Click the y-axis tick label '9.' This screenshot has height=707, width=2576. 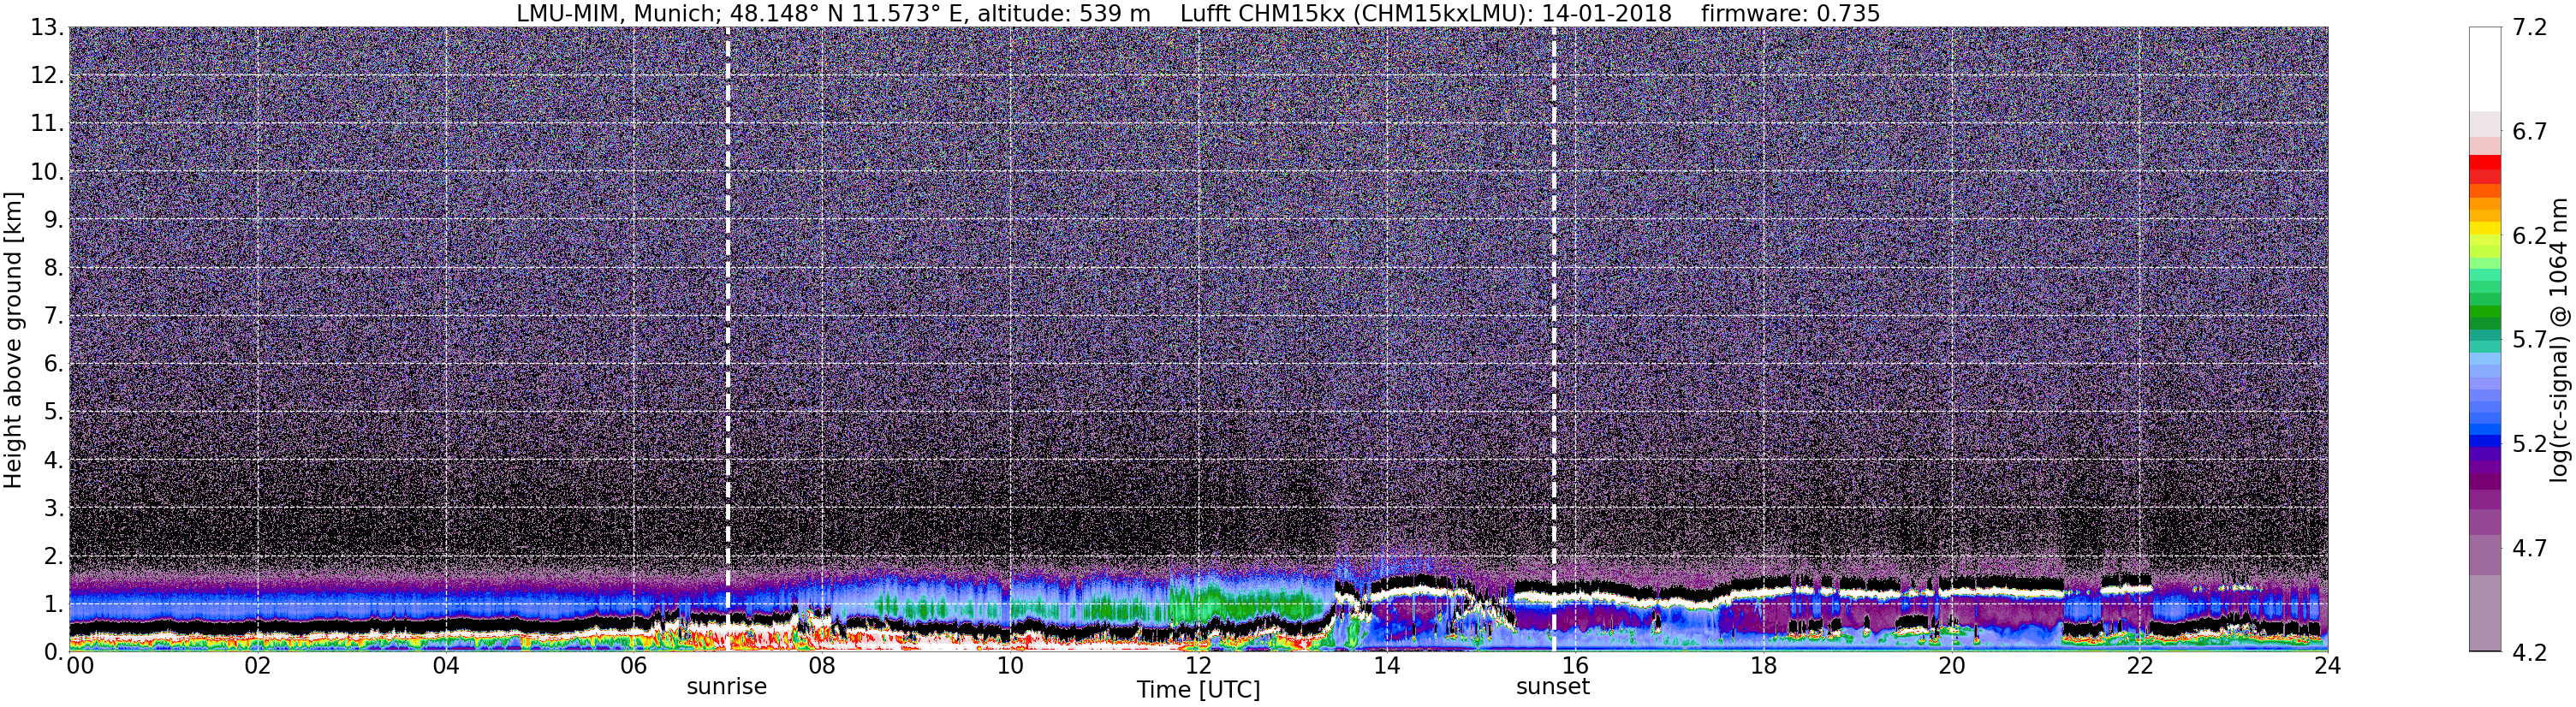click(x=54, y=220)
